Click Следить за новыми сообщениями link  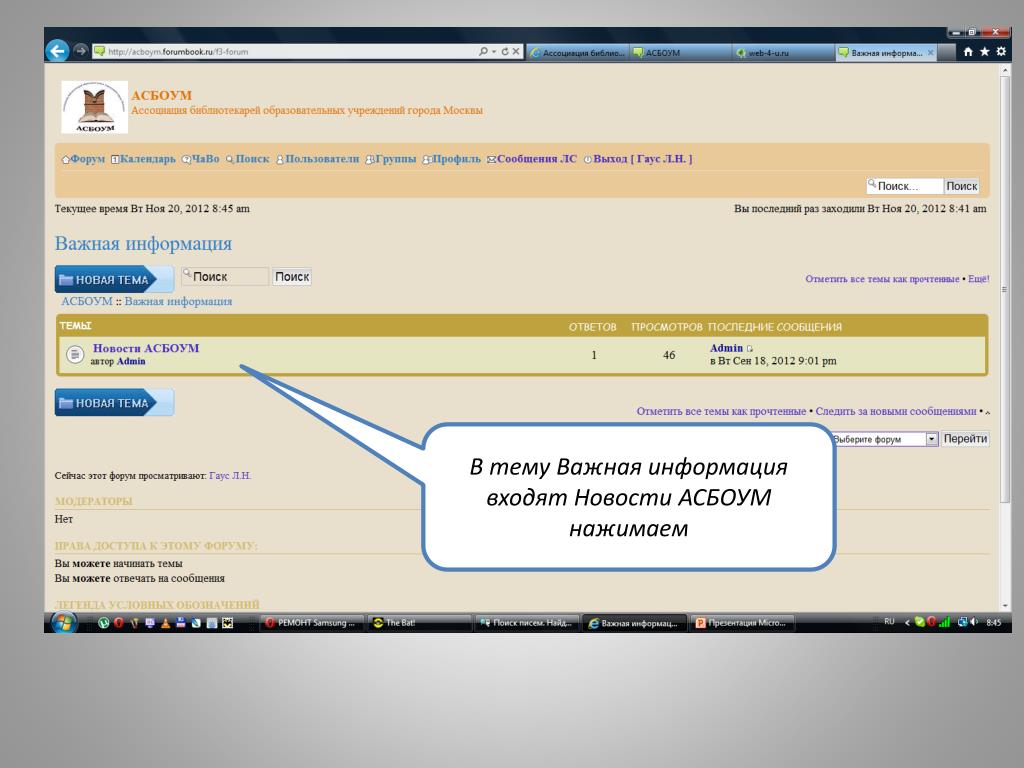[896, 411]
